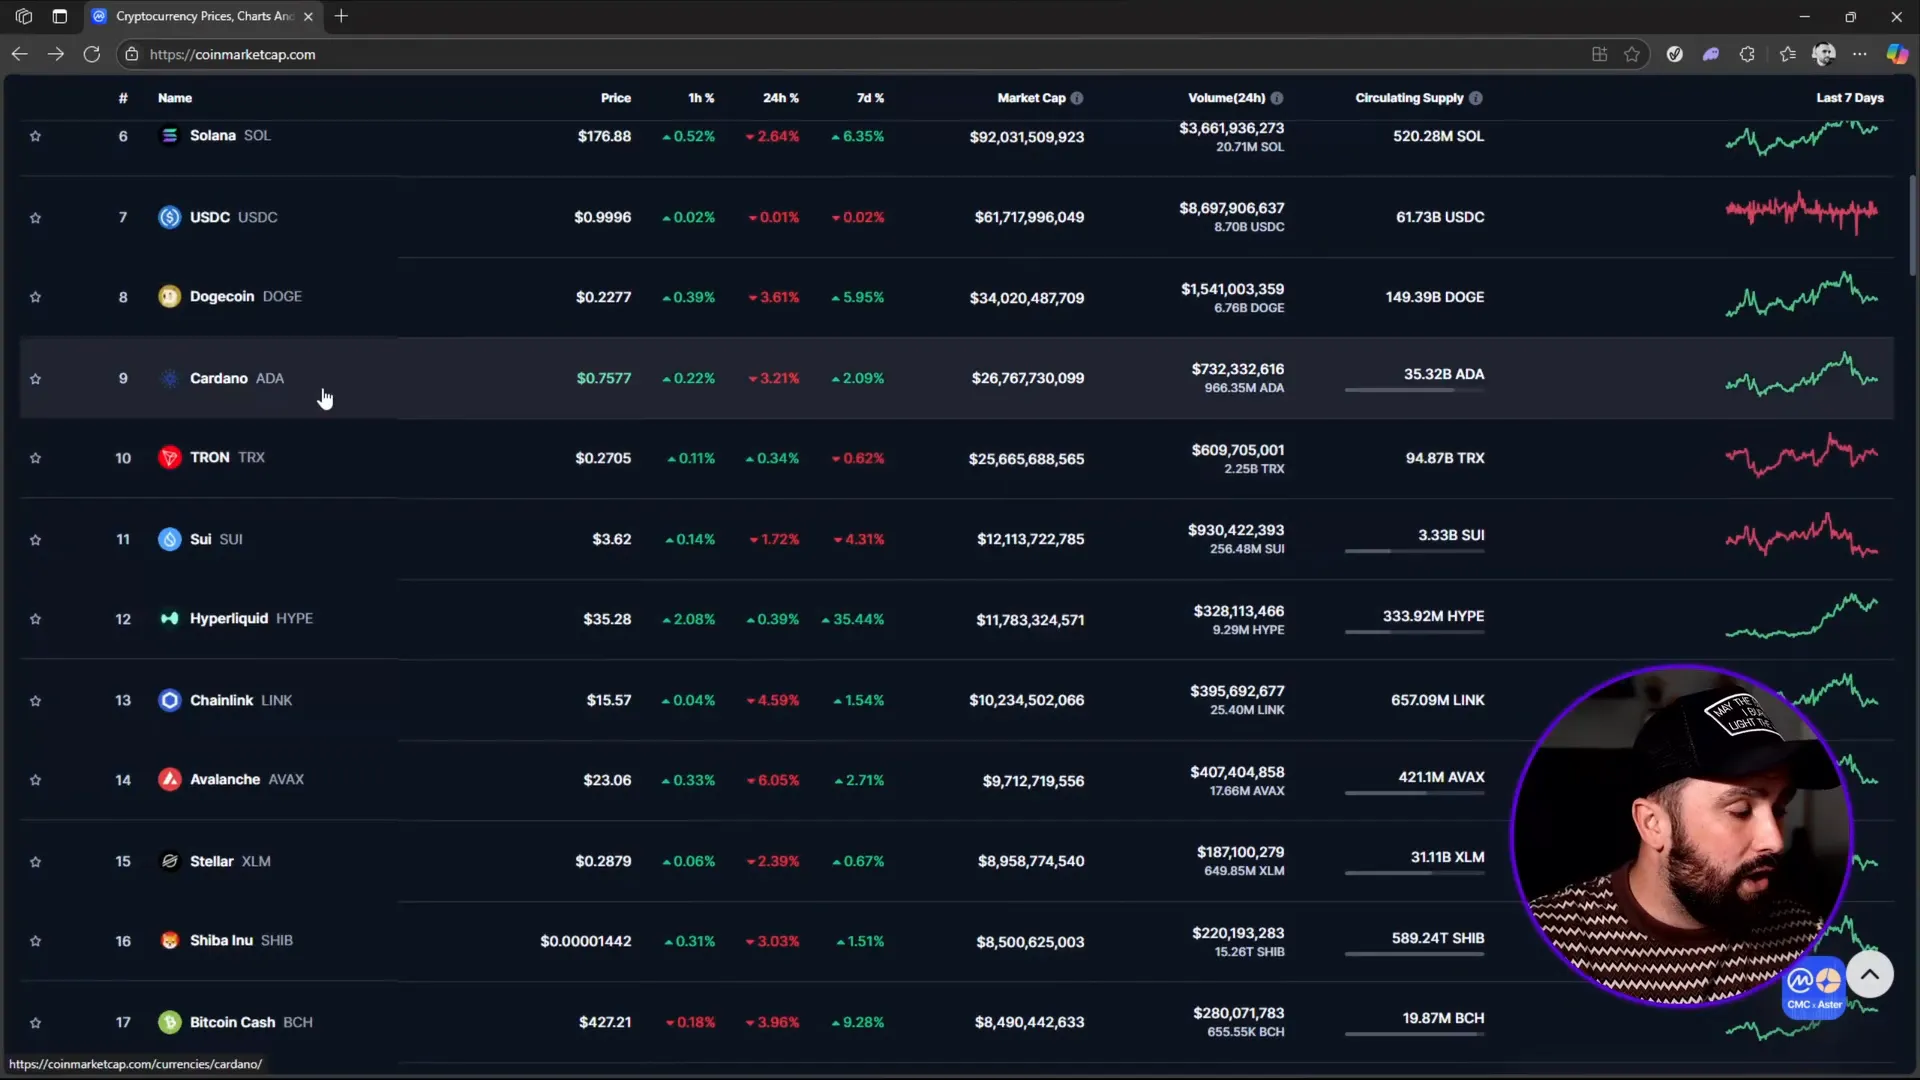Viewport: 1920px width, 1080px height.
Task: Click the USDC coin logo
Action: (170, 217)
